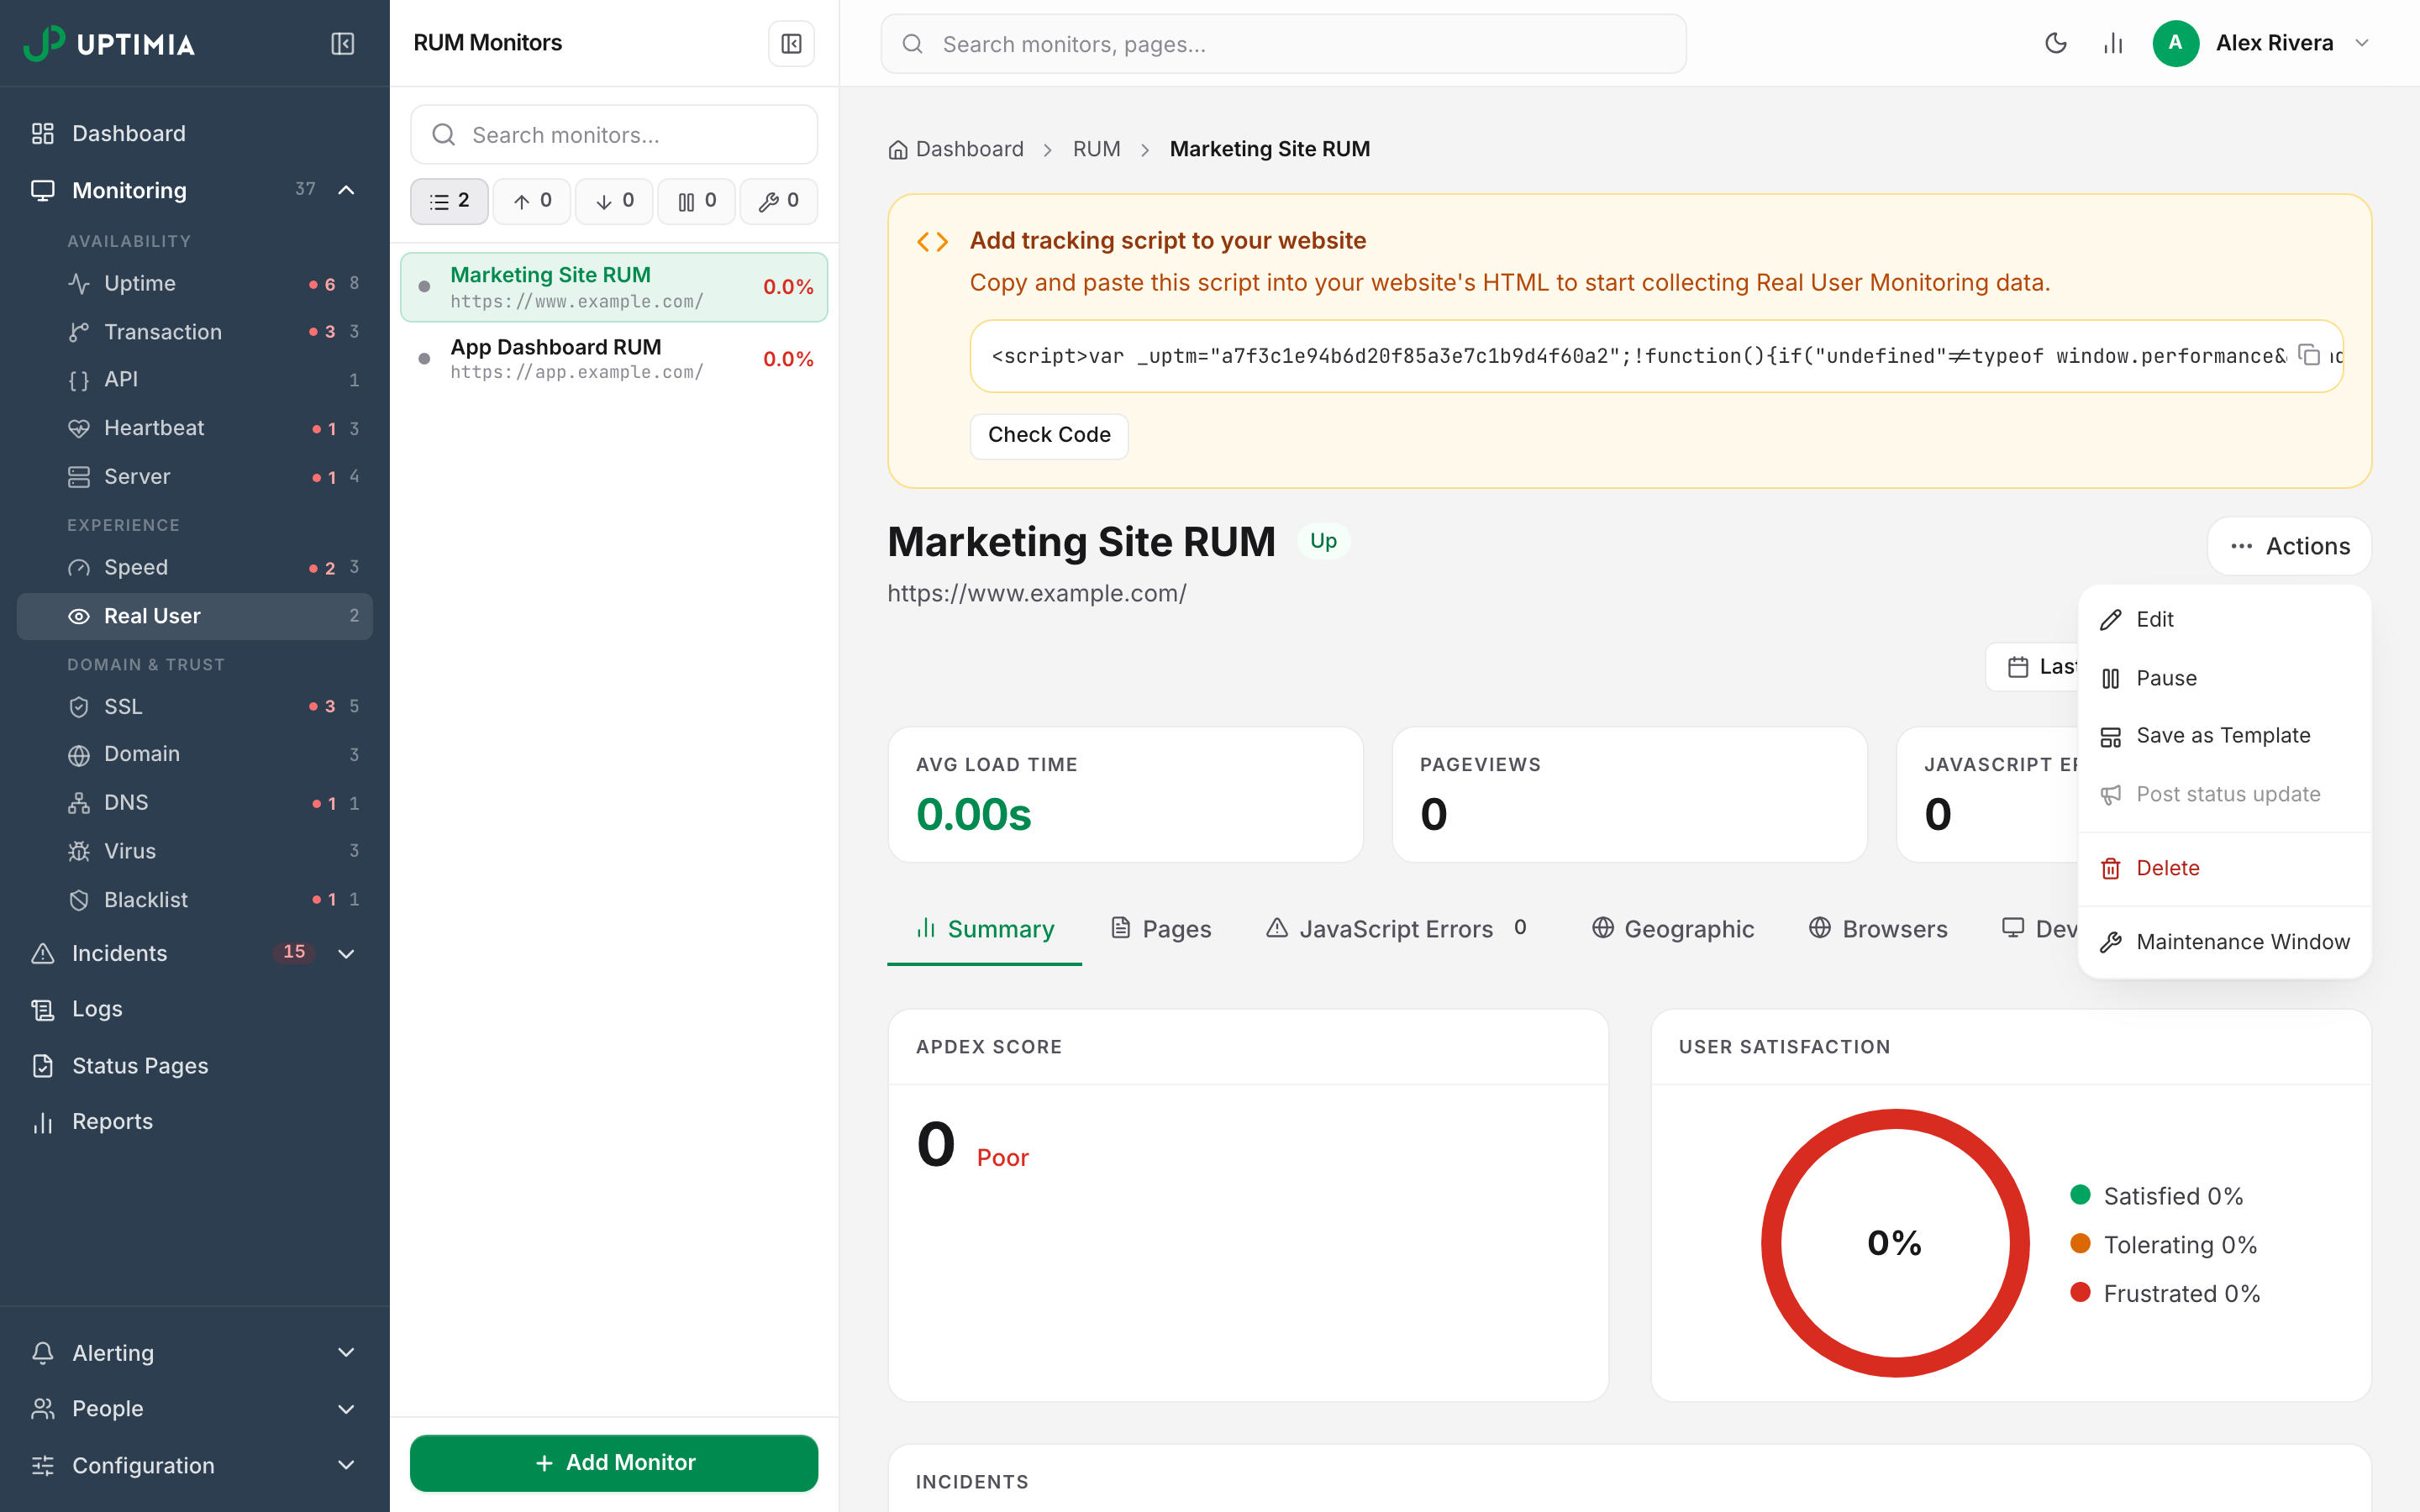Open the Domain monitors section

195,754
